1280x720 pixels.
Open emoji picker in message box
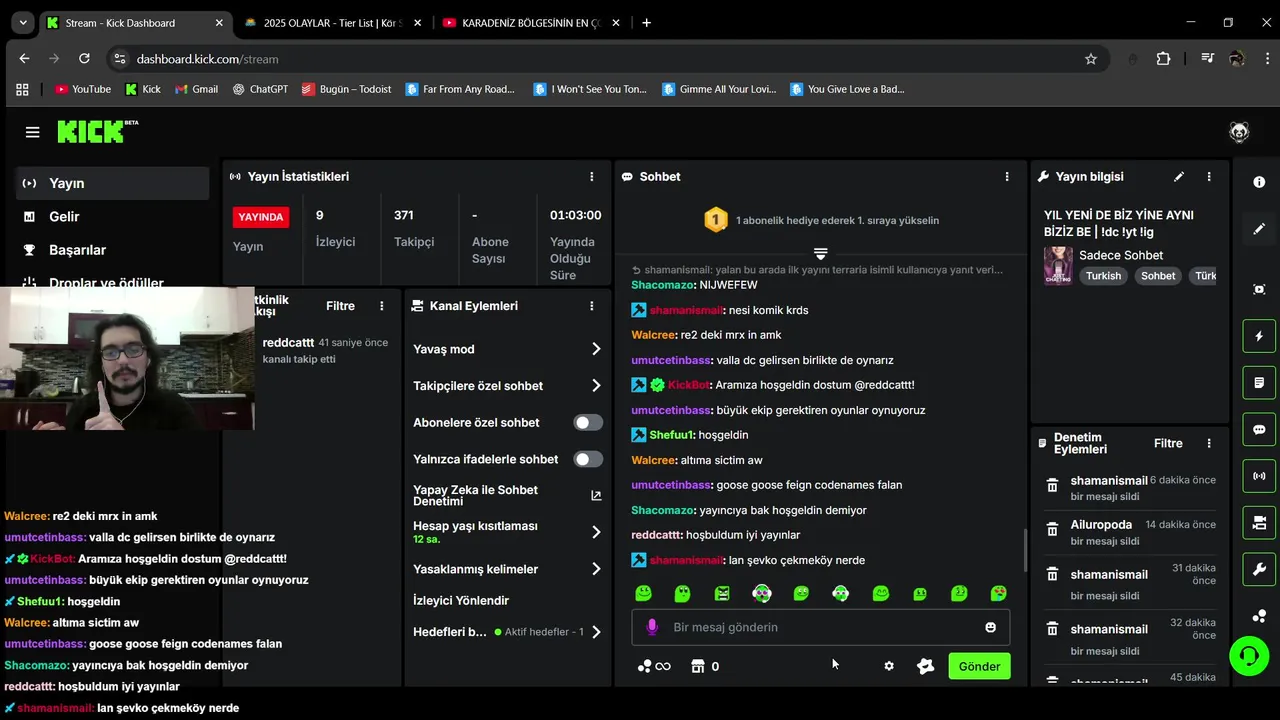point(990,627)
